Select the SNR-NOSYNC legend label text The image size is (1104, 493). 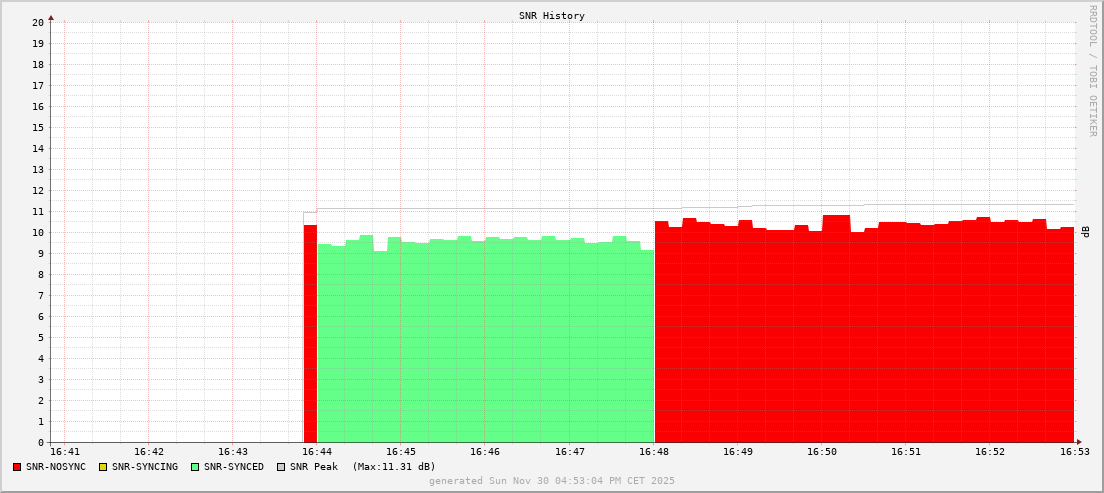[x=56, y=467]
